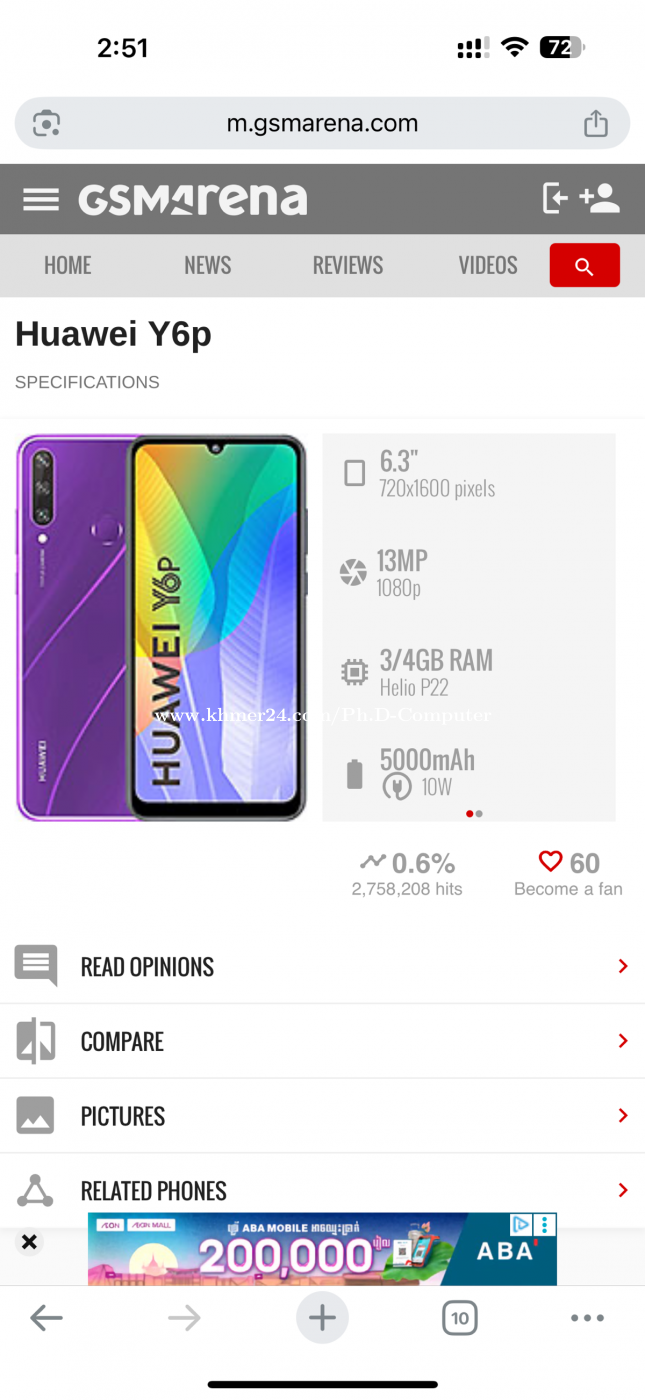Go back with browser back arrow
The image size is (645, 1400).
point(46,1318)
